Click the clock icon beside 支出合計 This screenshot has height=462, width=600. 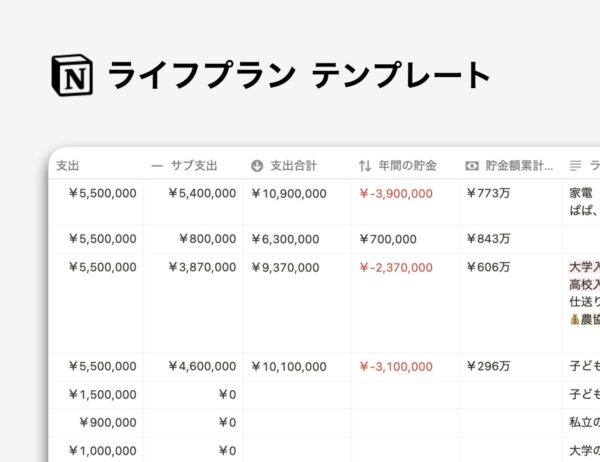click(257, 166)
